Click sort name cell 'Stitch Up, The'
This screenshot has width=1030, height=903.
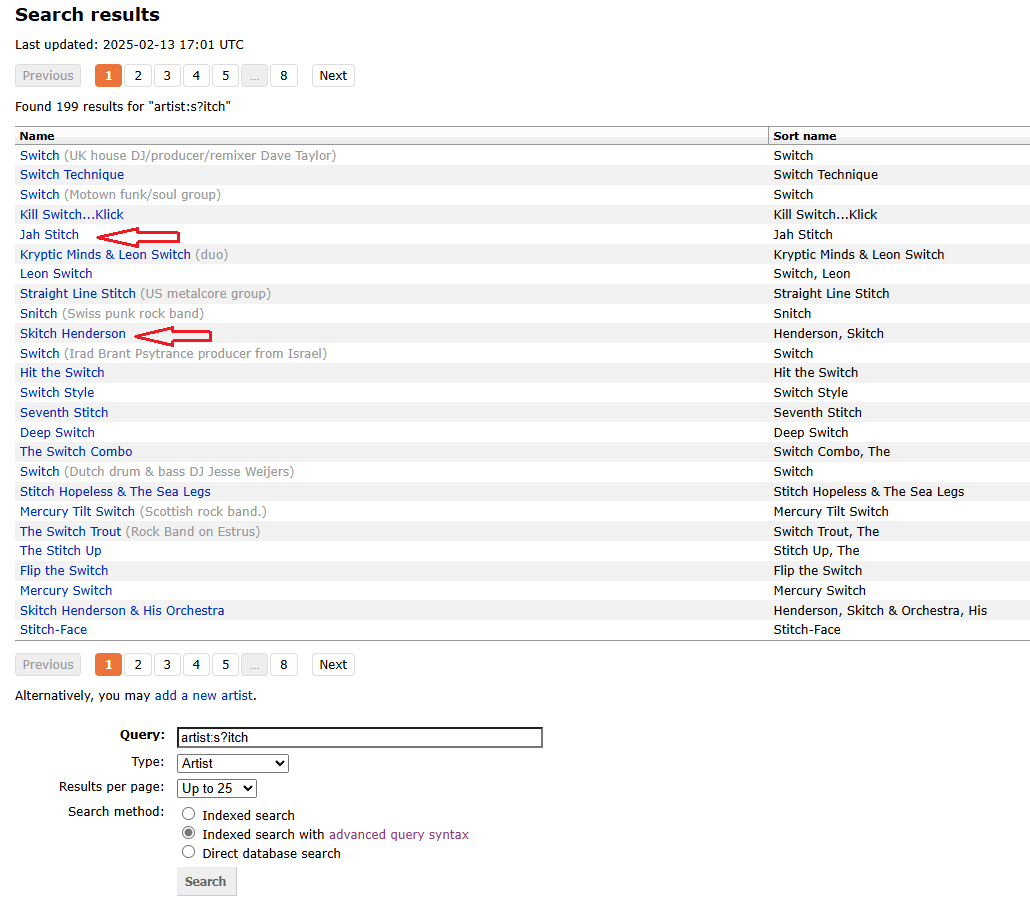point(817,550)
